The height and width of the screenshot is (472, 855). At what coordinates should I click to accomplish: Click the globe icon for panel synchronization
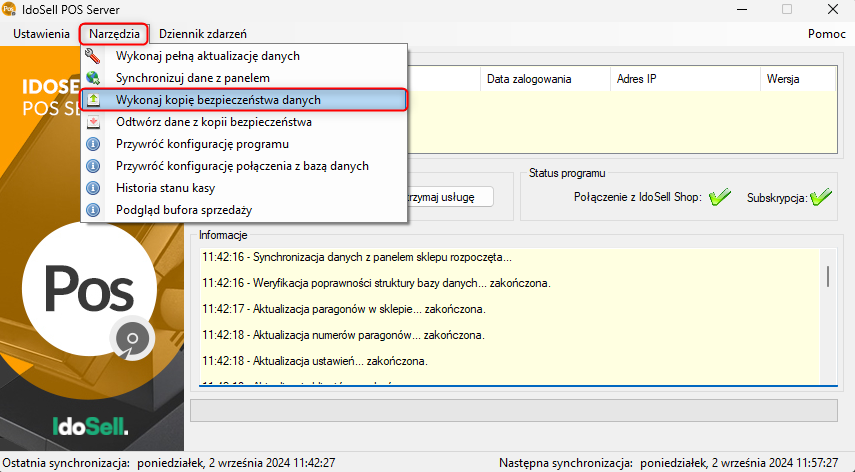(93, 78)
